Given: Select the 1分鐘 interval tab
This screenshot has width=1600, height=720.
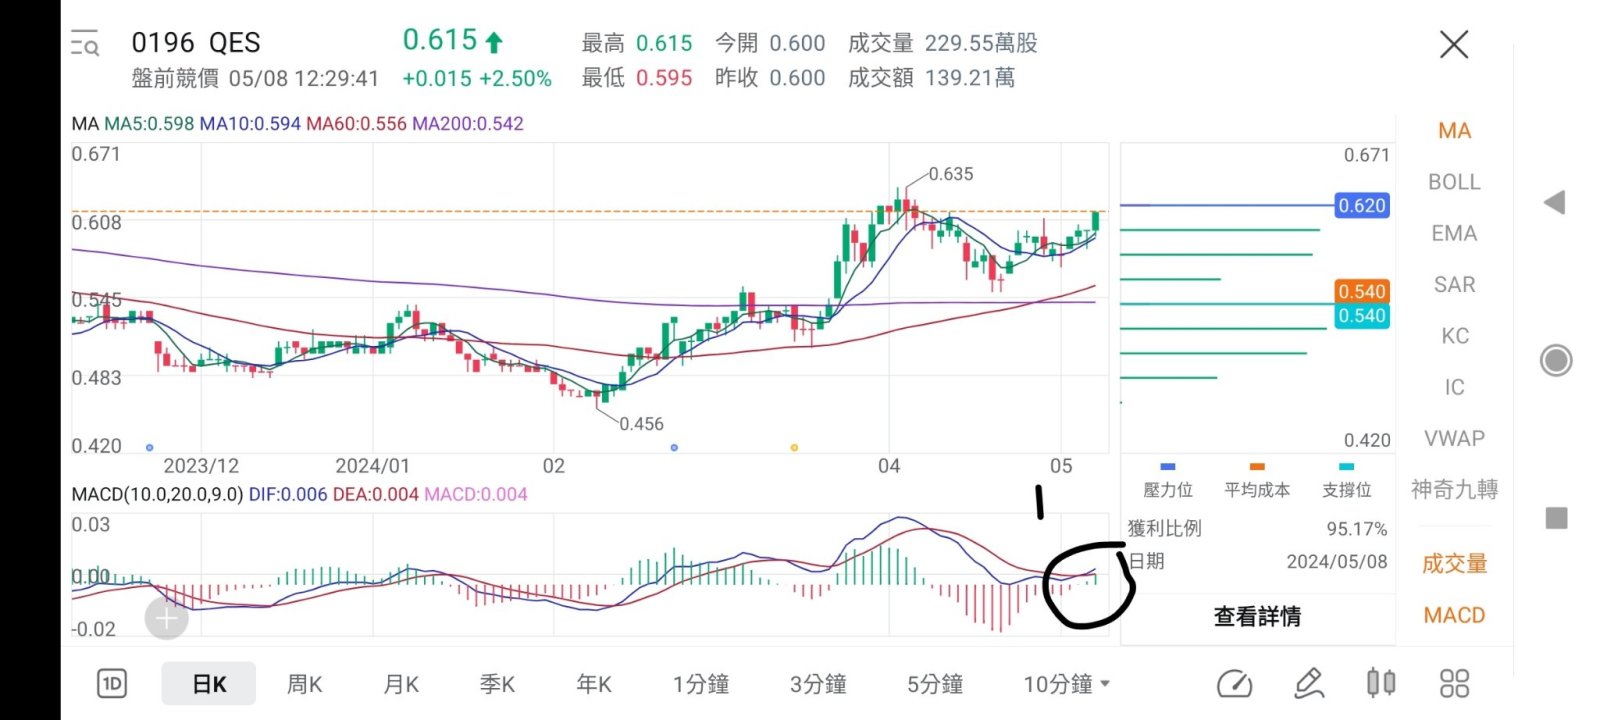Looking at the screenshot, I should pyautogui.click(x=700, y=684).
